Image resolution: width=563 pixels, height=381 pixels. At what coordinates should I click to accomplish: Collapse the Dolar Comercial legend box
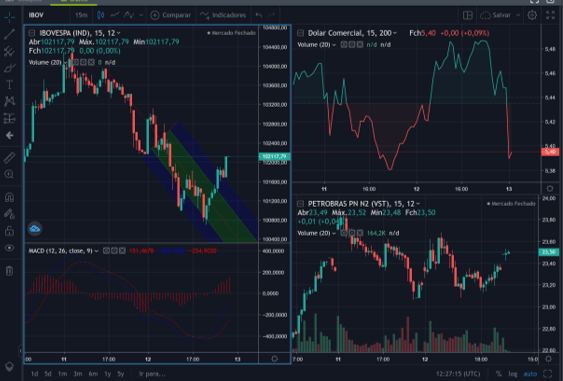coord(300,33)
